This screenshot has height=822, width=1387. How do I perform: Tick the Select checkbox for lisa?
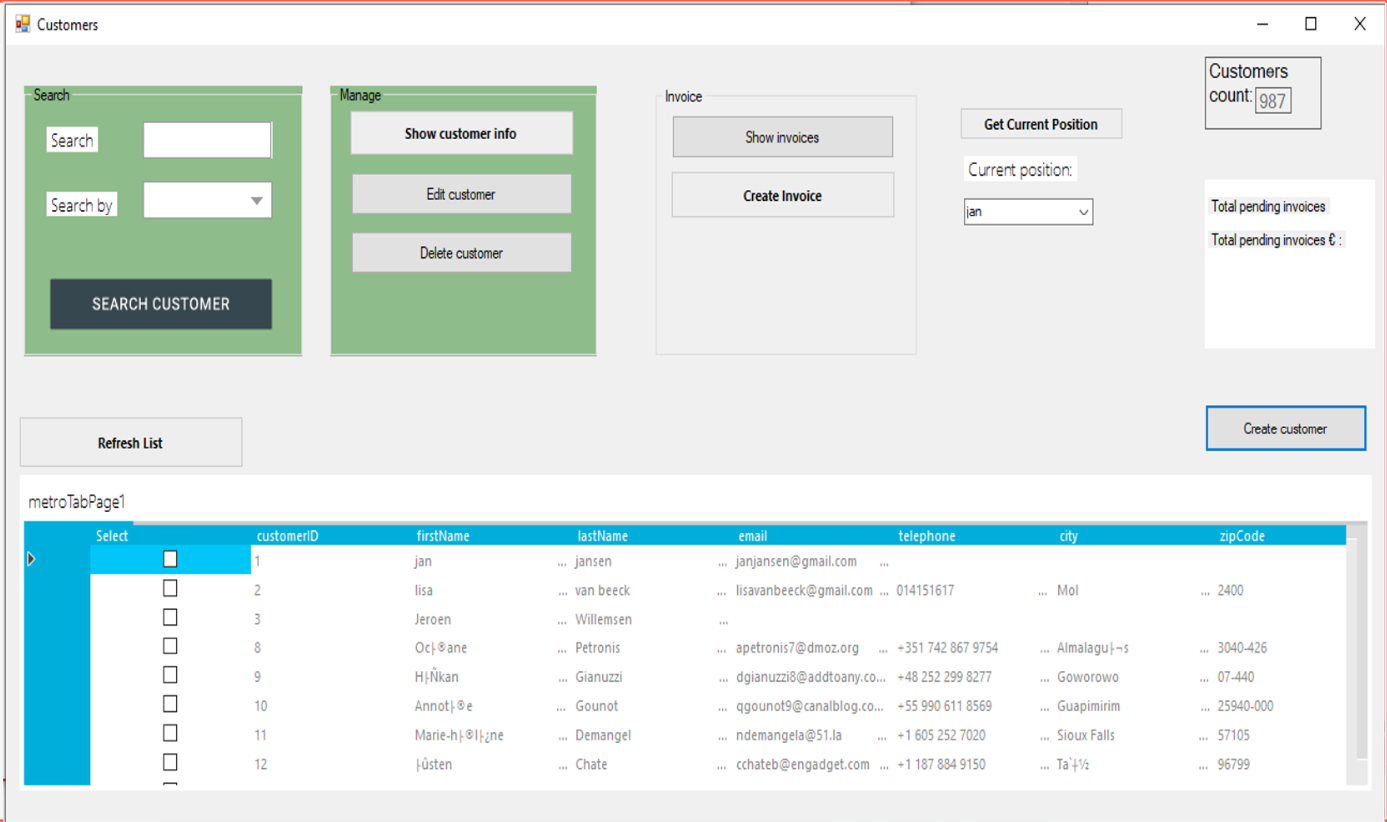point(170,589)
